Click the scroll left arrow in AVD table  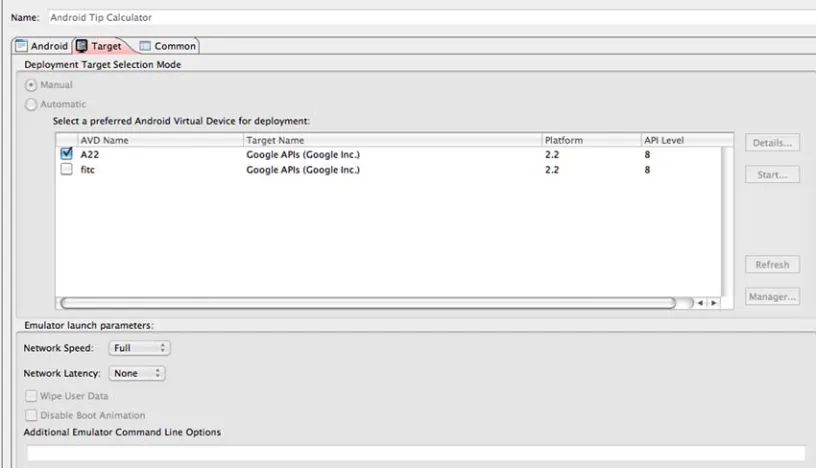[700, 303]
